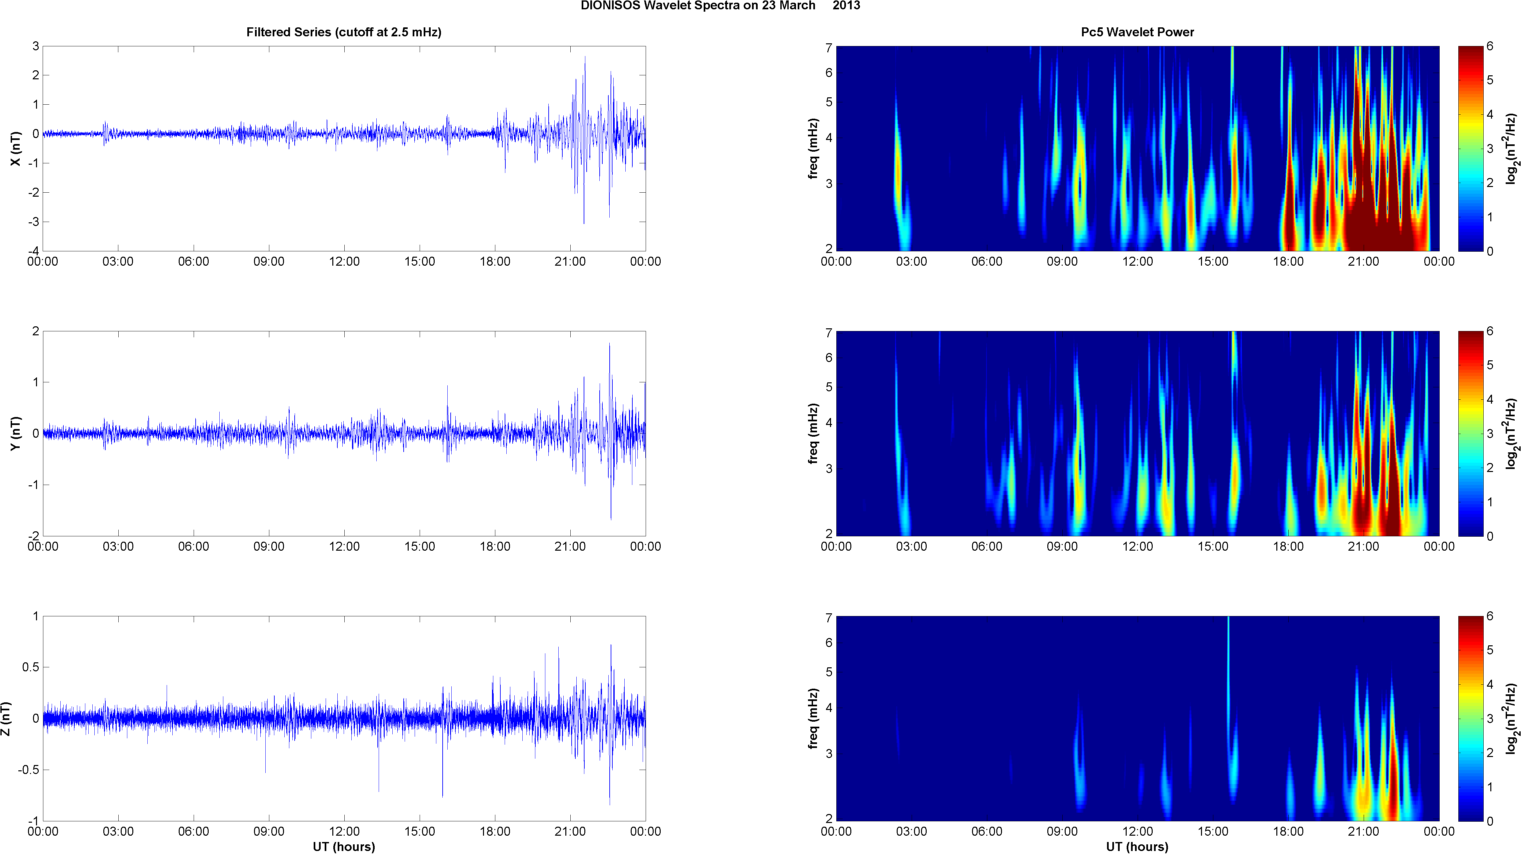
Task: Click the Z (nT) axis label
Action: (6, 718)
